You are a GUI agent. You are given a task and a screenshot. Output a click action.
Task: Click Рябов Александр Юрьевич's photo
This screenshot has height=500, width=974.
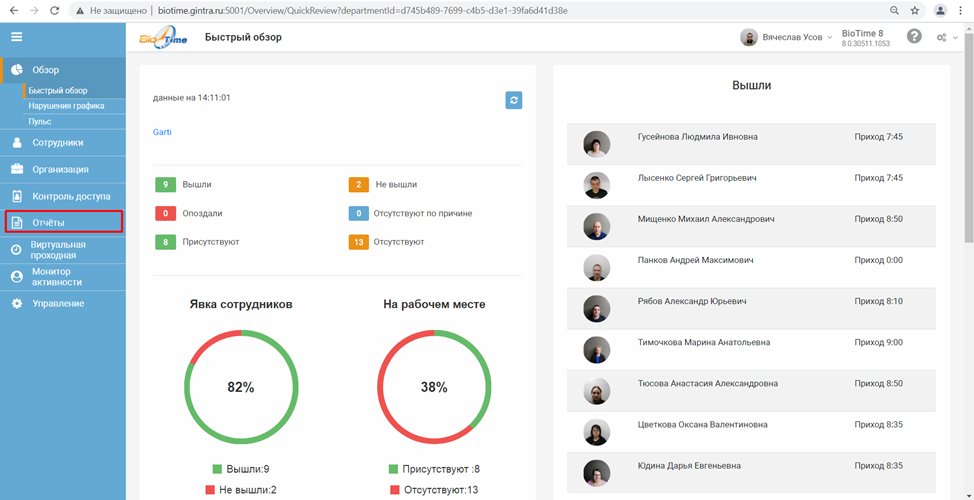click(596, 309)
